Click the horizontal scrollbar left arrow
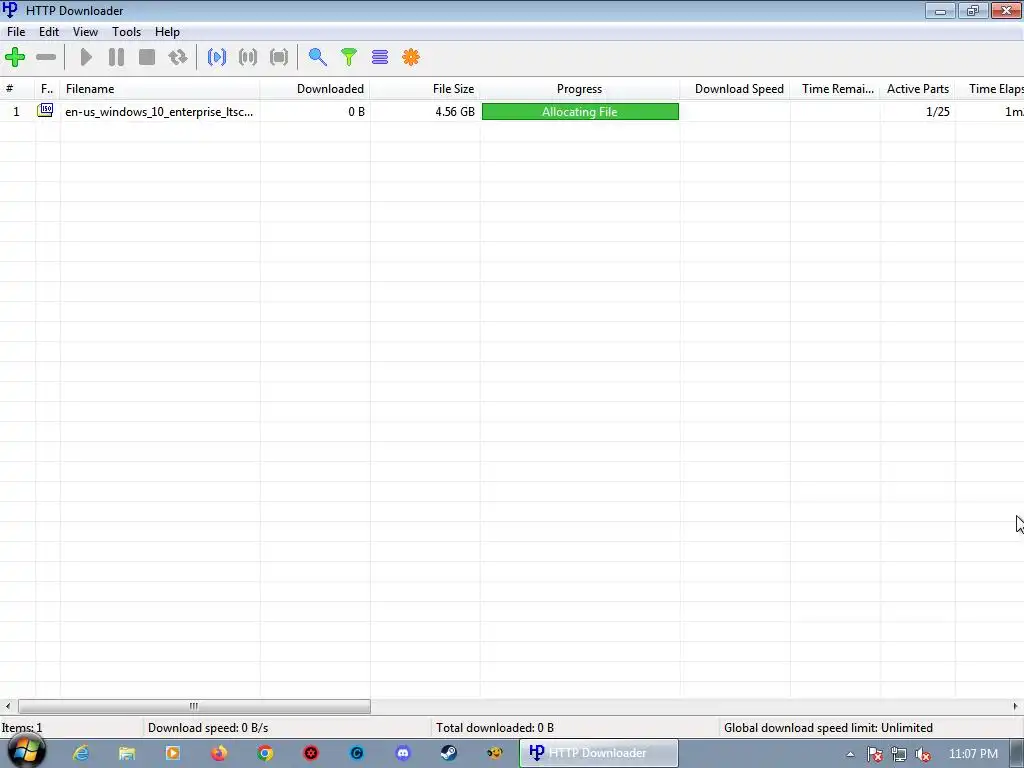1024x768 pixels. pyautogui.click(x=7, y=706)
